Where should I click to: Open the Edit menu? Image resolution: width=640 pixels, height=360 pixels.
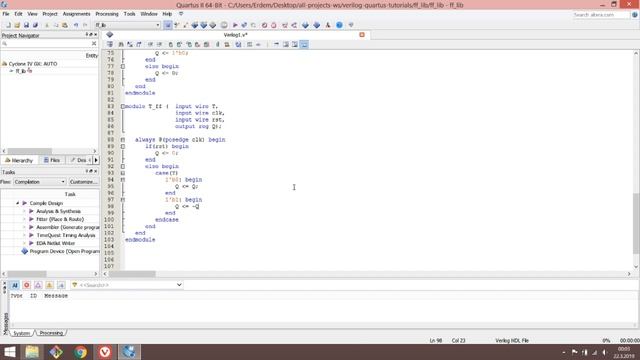18,14
